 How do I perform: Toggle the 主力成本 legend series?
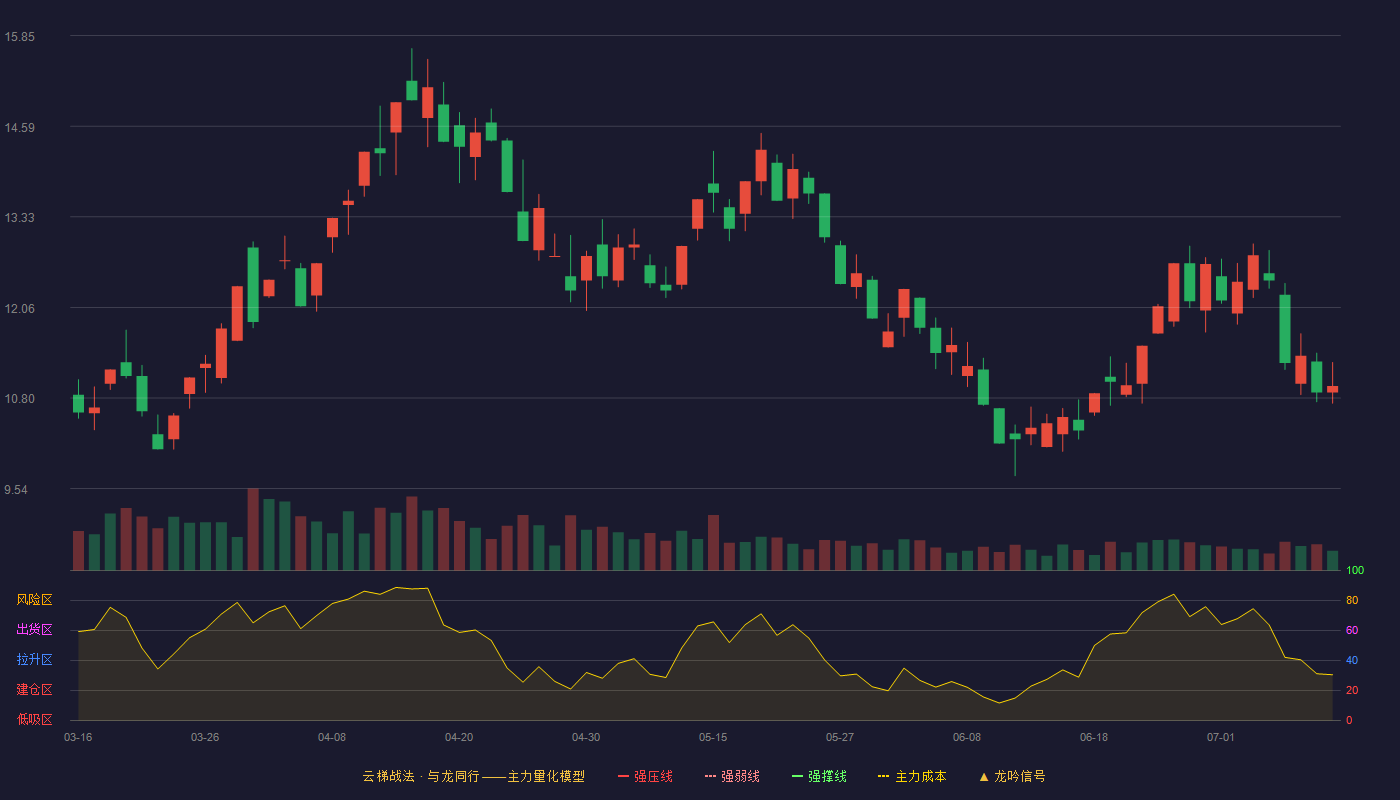[x=912, y=776]
